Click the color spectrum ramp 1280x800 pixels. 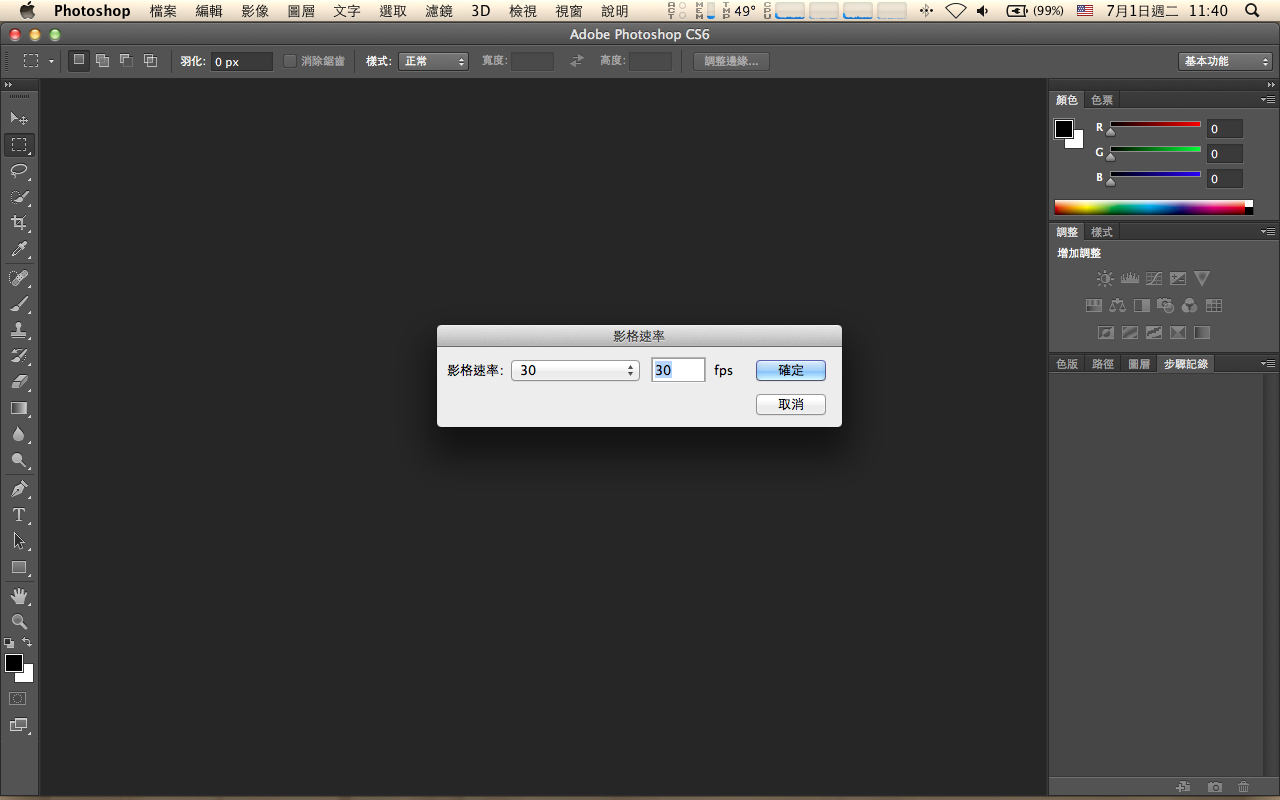1153,207
